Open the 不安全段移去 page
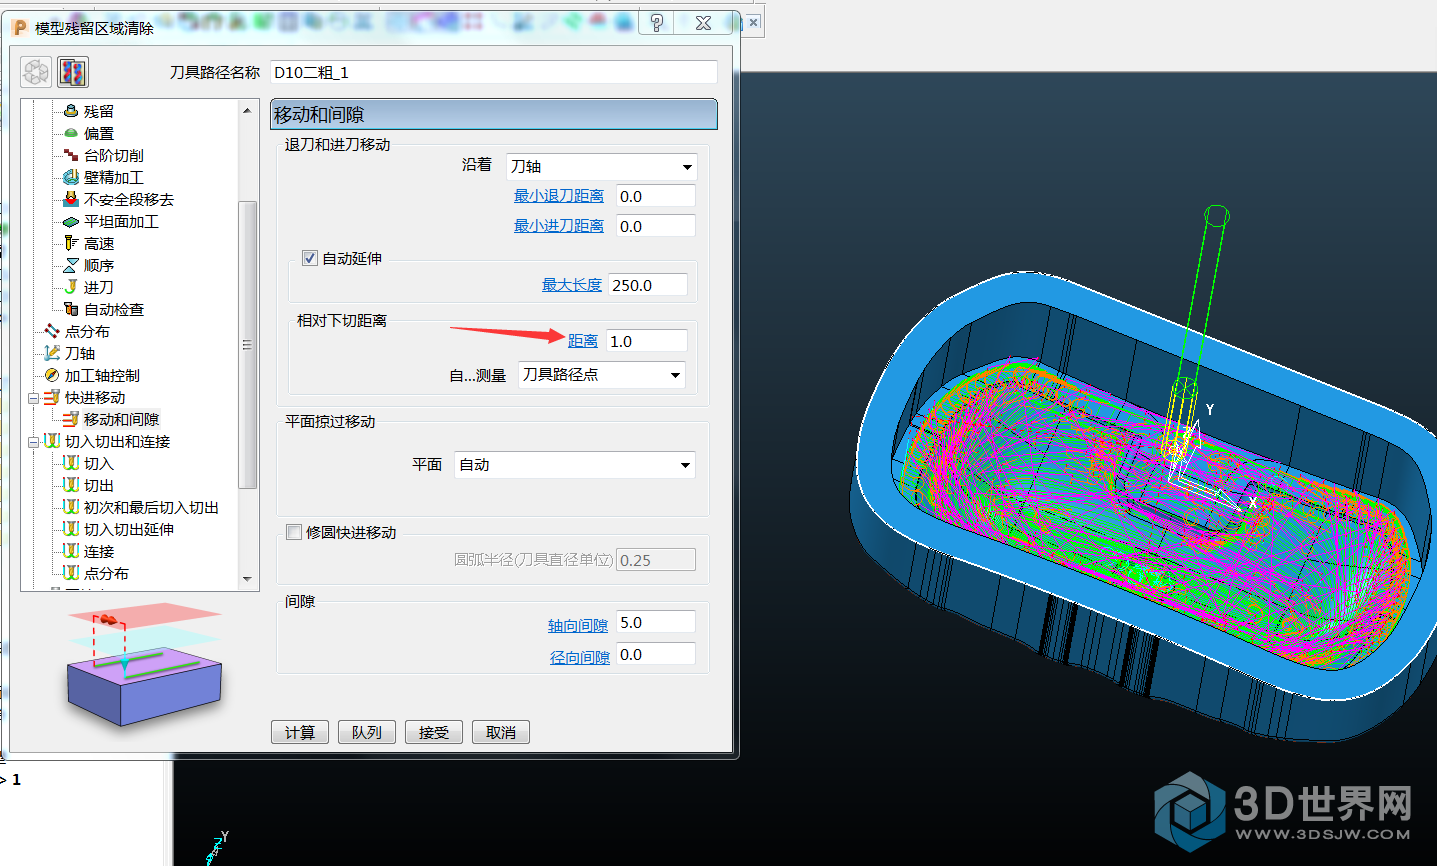This screenshot has height=866, width=1437. click(128, 199)
